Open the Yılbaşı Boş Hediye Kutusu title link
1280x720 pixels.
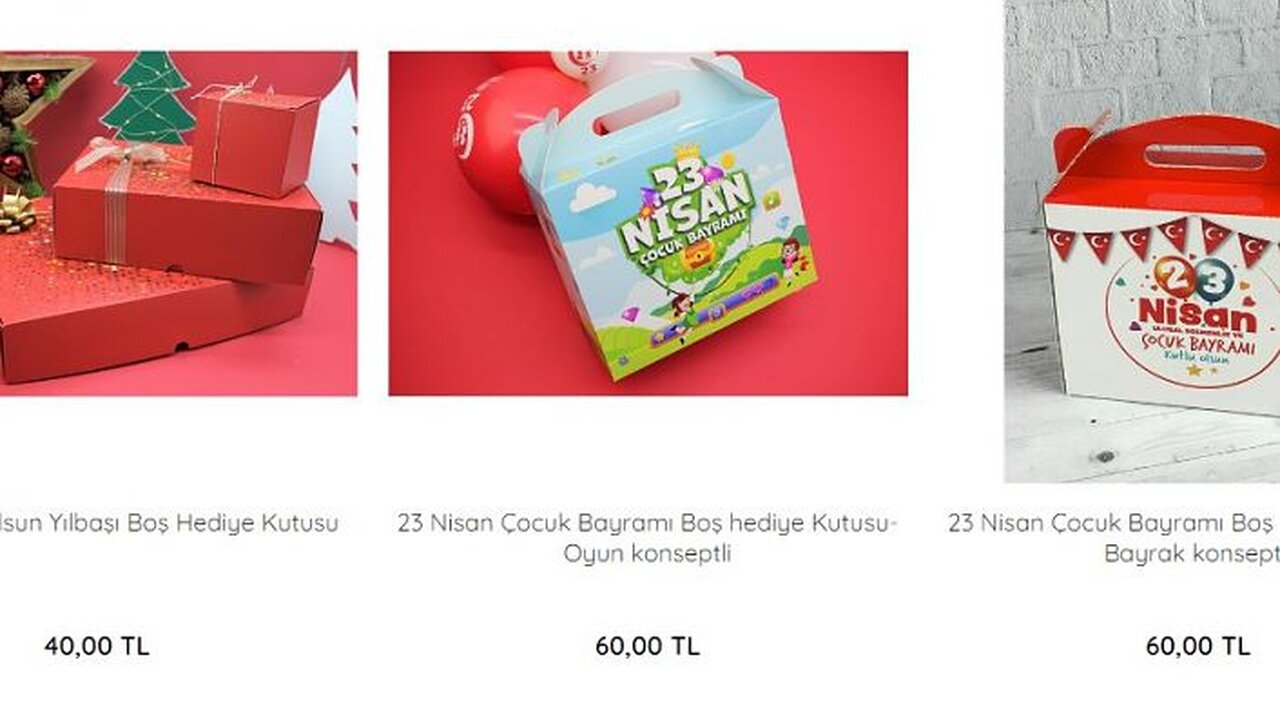click(169, 523)
